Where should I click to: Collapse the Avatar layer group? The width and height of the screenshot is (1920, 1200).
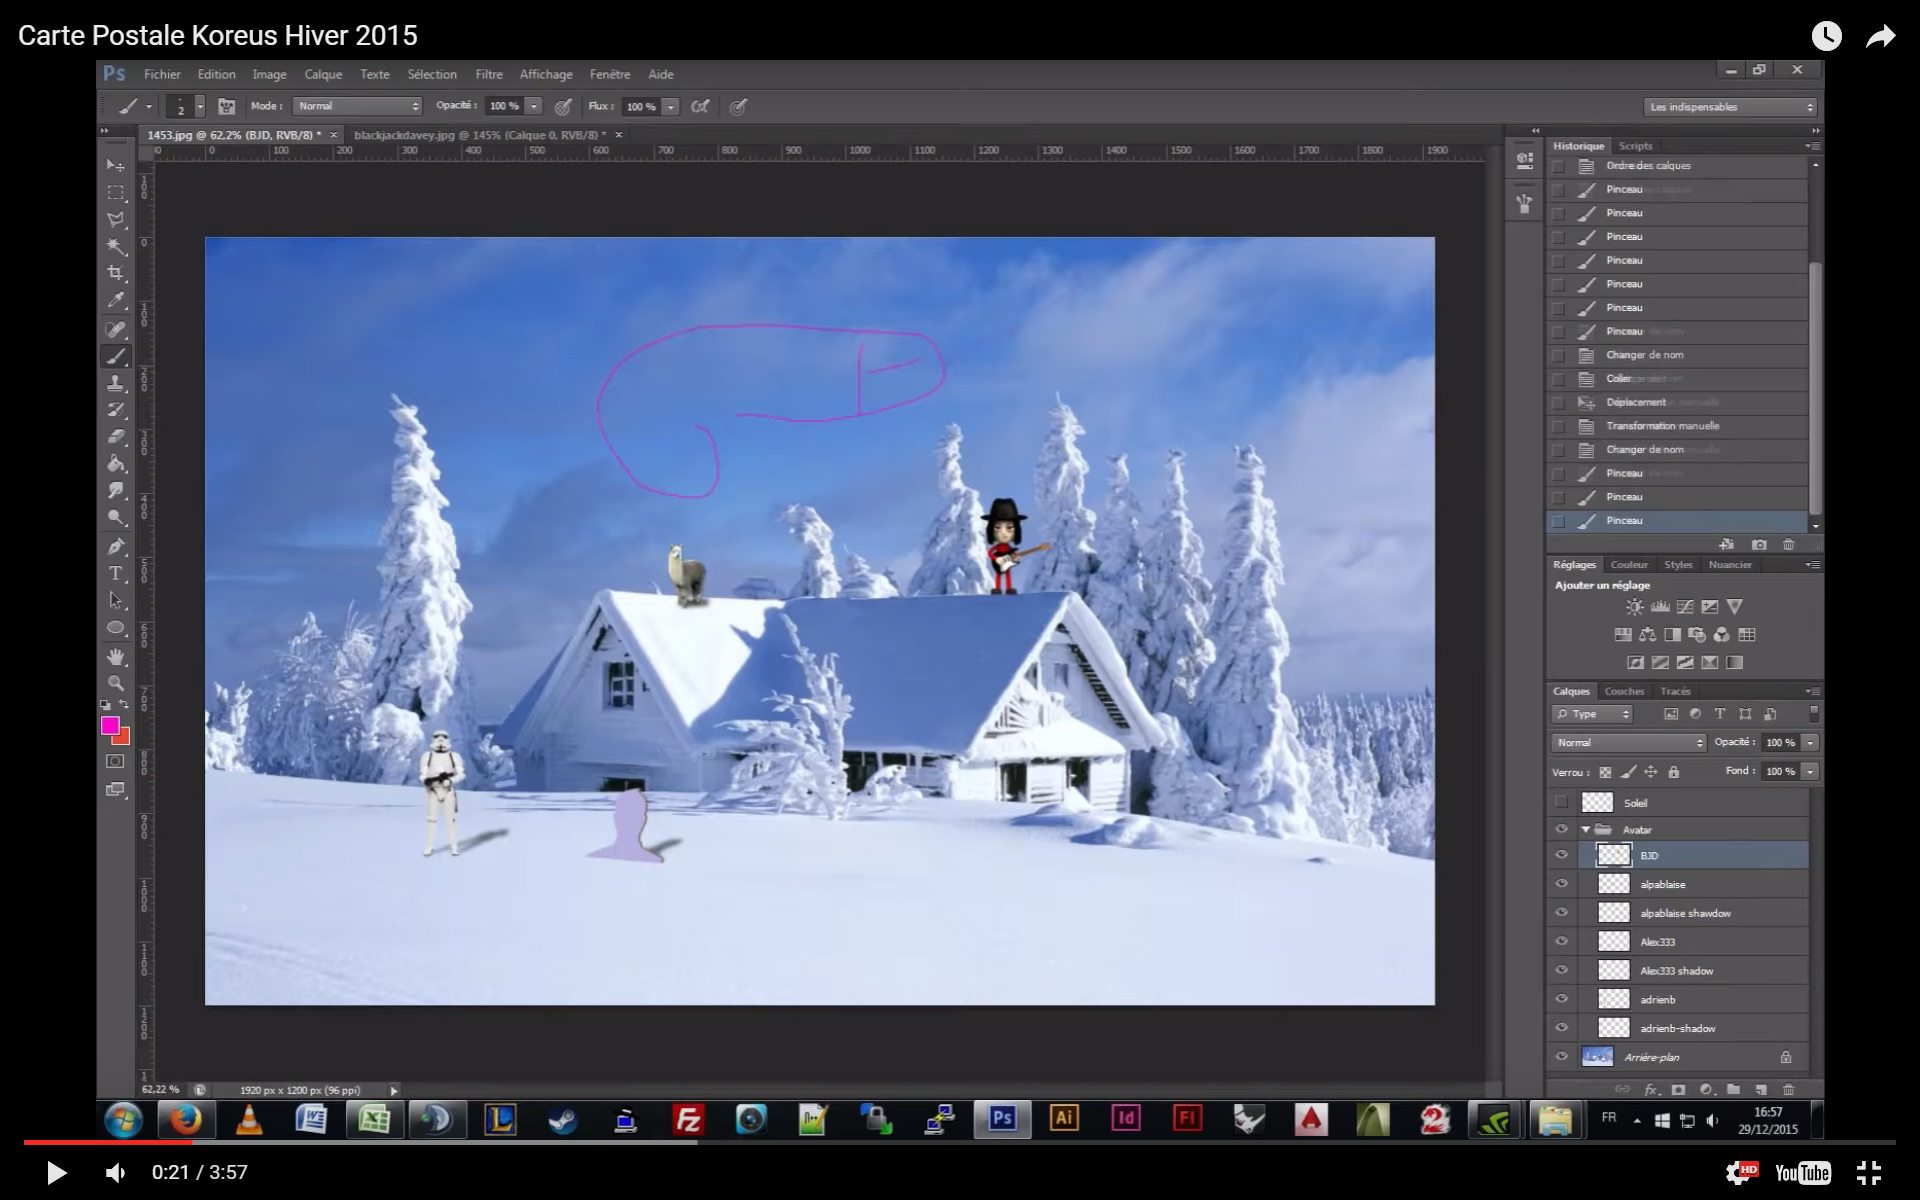pyautogui.click(x=1586, y=830)
